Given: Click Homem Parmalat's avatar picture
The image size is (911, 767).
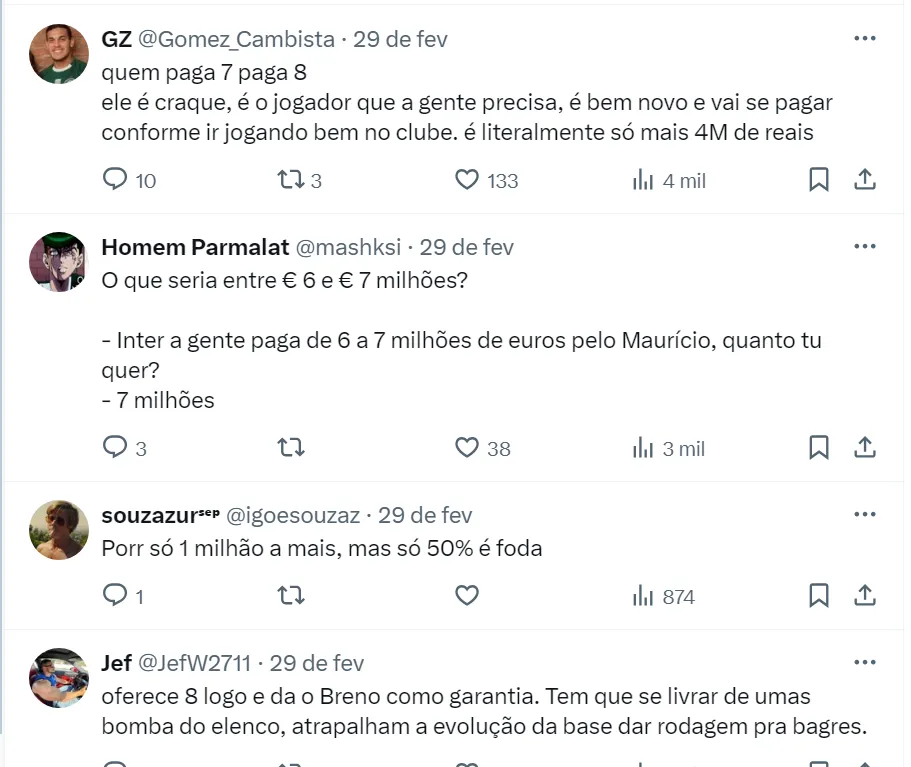Looking at the screenshot, I should click(59, 262).
